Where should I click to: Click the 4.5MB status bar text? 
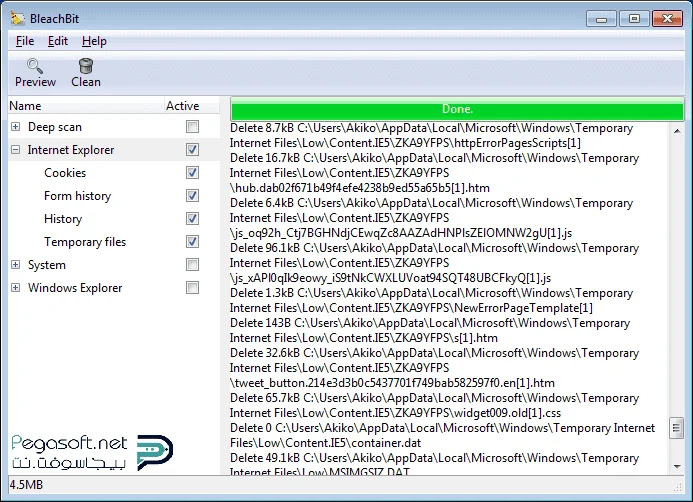(26, 485)
